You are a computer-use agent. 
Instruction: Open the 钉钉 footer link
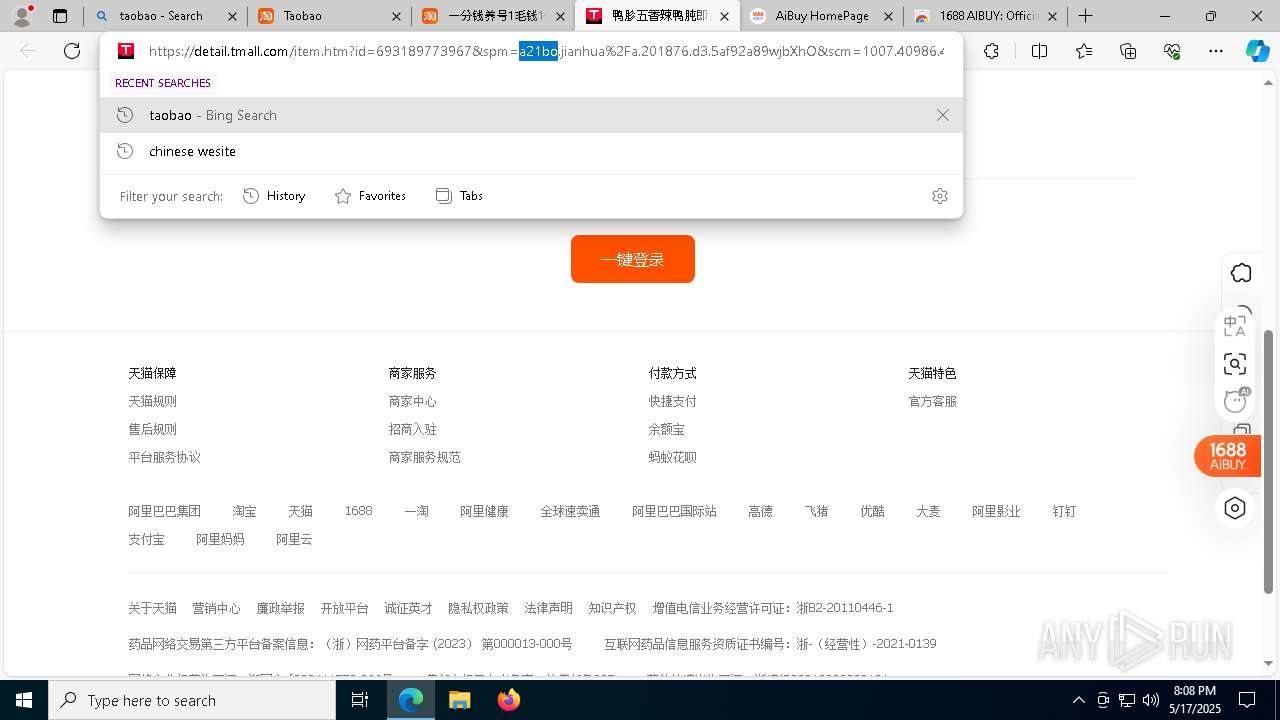[x=1064, y=511]
